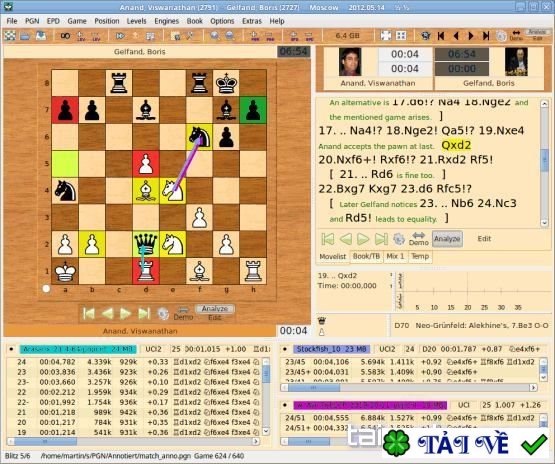The image size is (555, 464).
Task: Open the Engines menu
Action: pyautogui.click(x=166, y=21)
